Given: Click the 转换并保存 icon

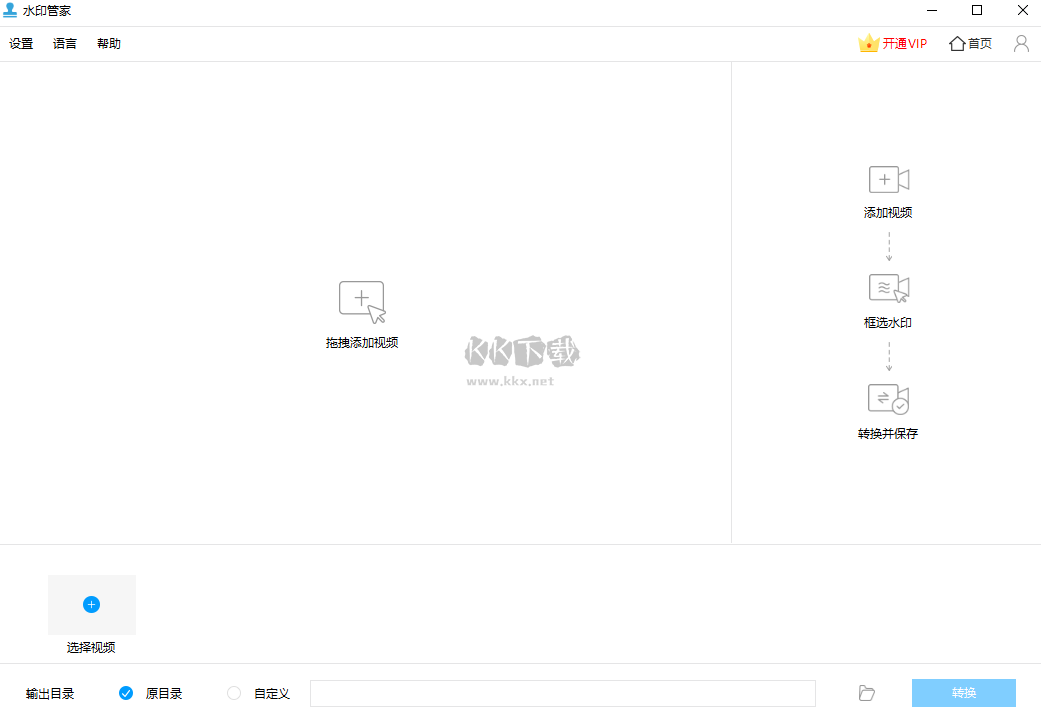Looking at the screenshot, I should pyautogui.click(x=888, y=399).
